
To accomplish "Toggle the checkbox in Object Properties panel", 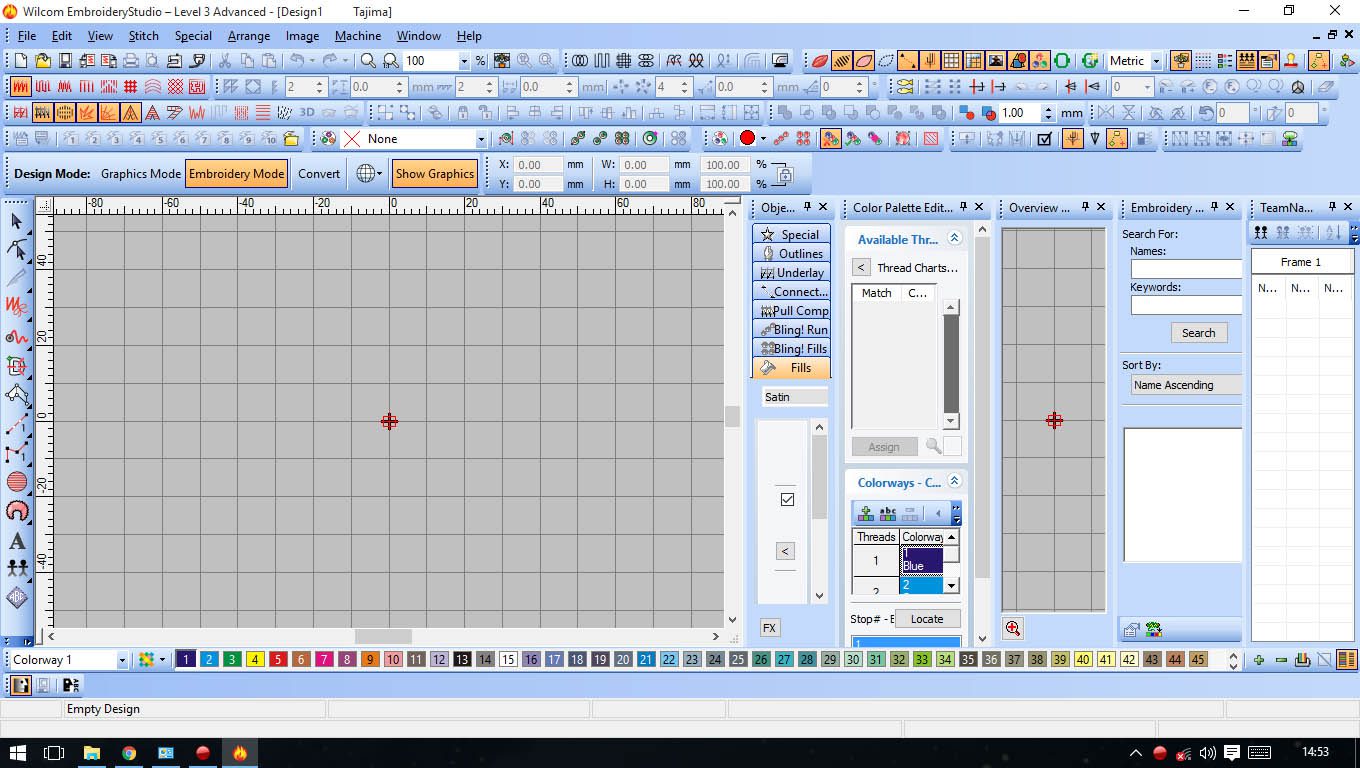I will coord(787,499).
